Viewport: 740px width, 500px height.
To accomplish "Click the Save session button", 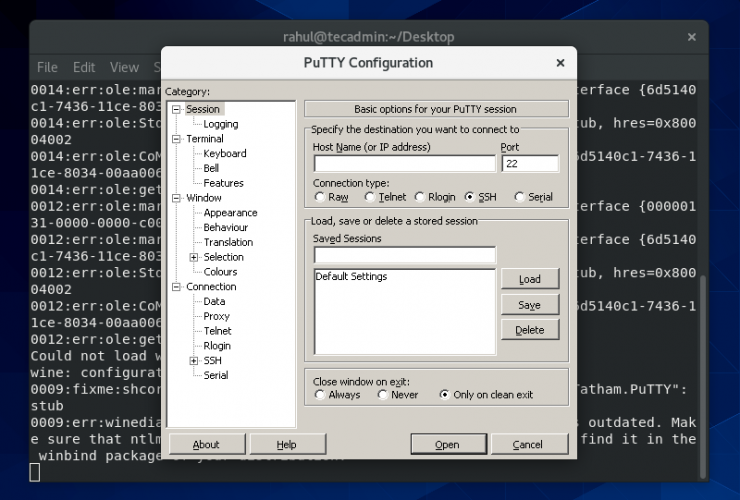I will coord(529,305).
